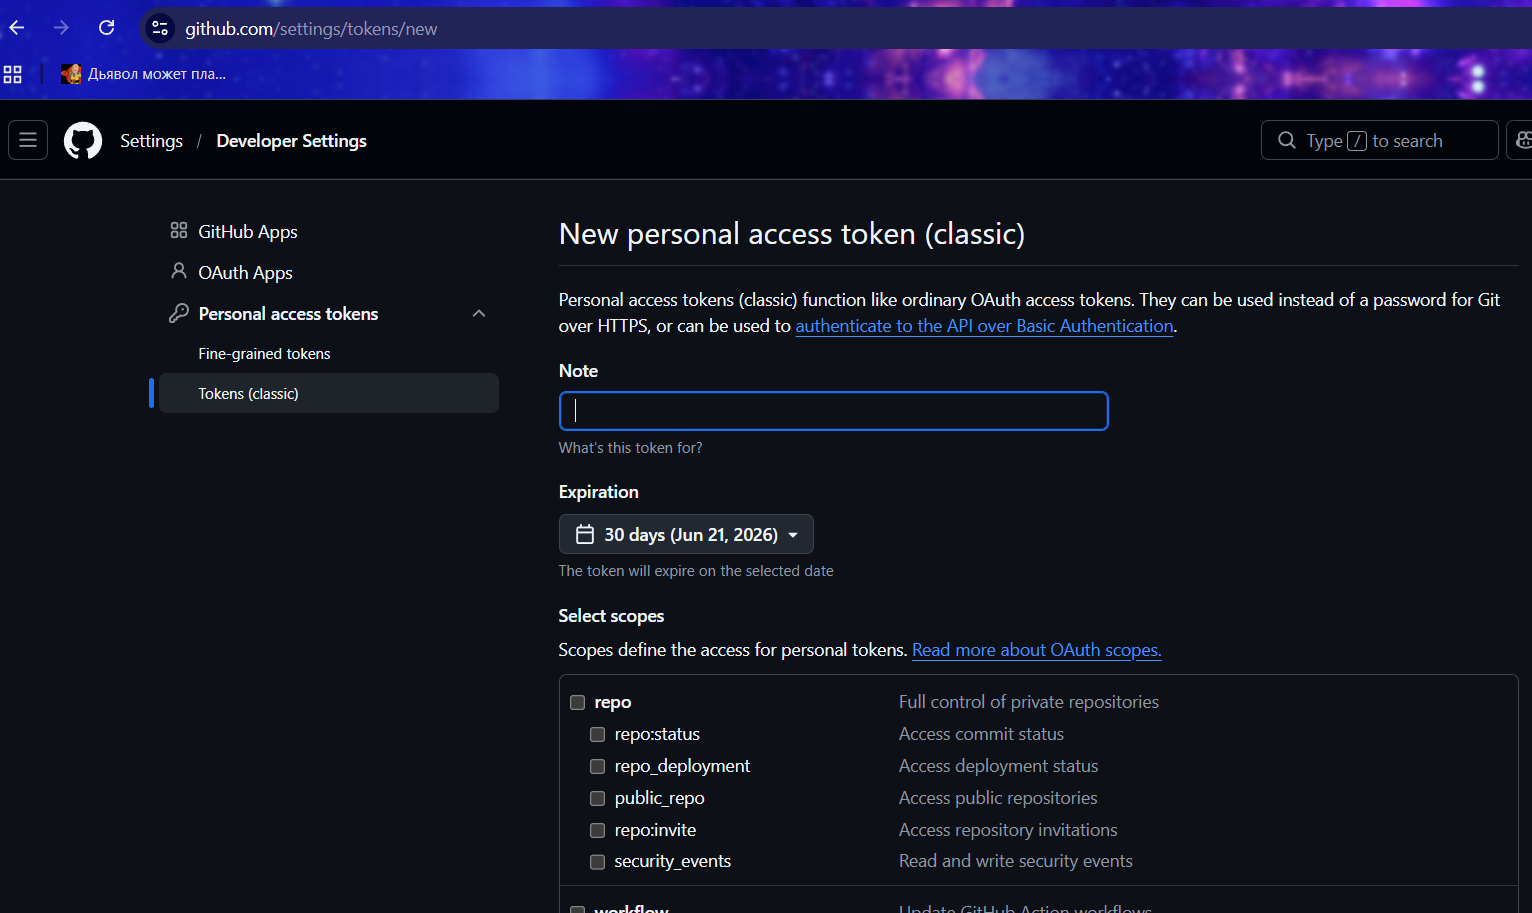
Task: Click the Developer Settings breadcrumb
Action: tap(291, 141)
